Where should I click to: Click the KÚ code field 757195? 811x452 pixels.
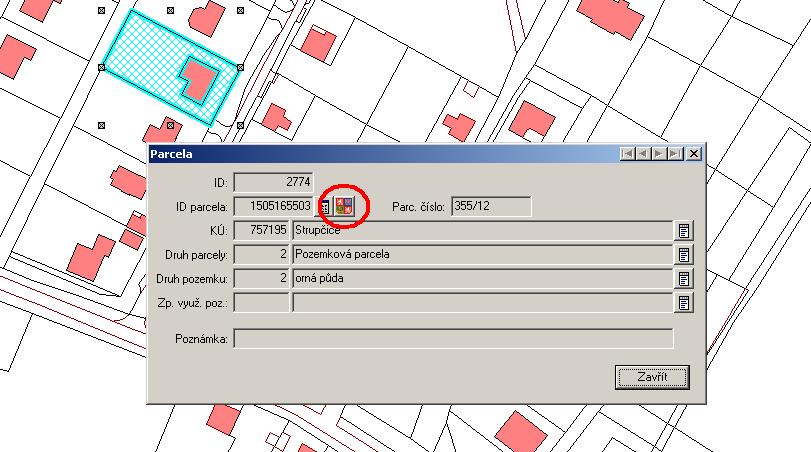(261, 230)
